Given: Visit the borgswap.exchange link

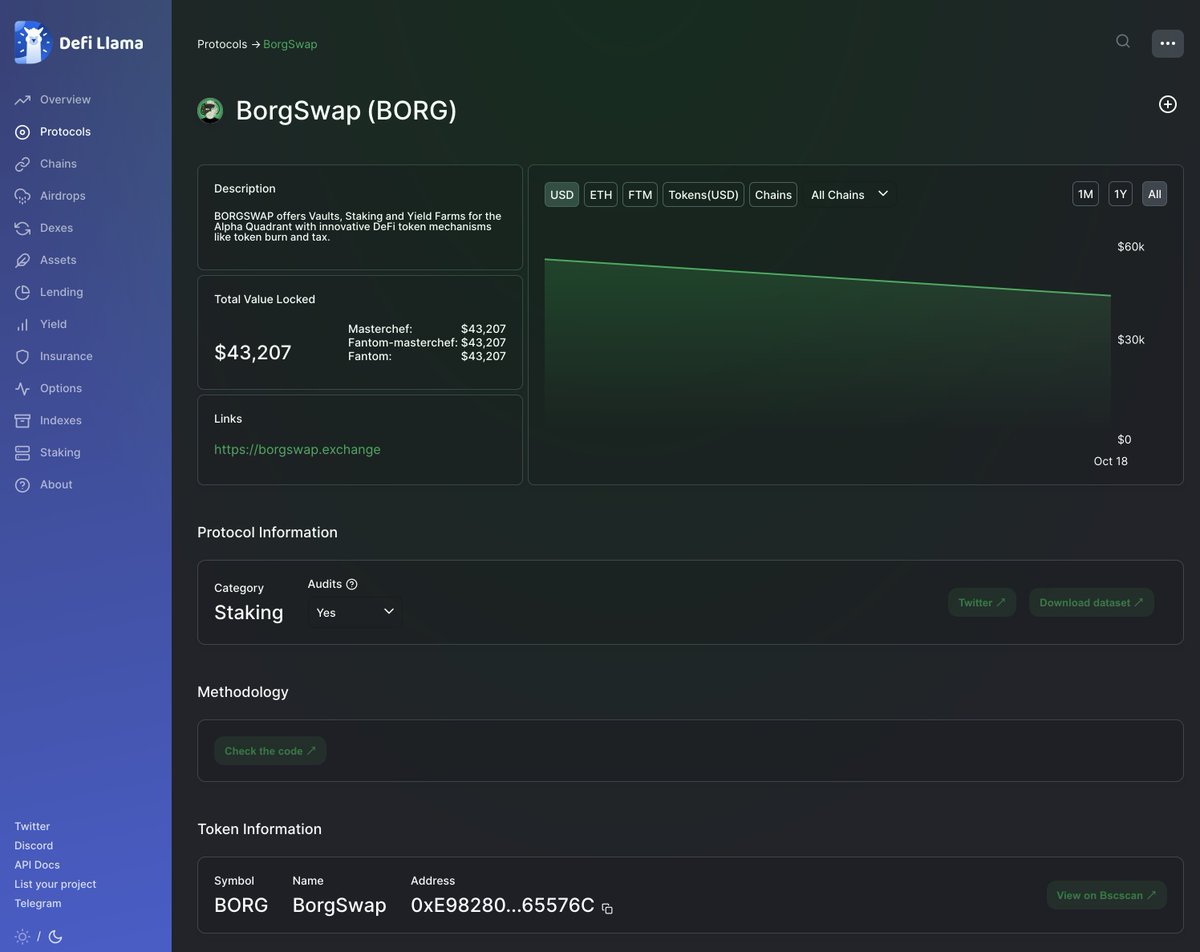Looking at the screenshot, I should (297, 449).
